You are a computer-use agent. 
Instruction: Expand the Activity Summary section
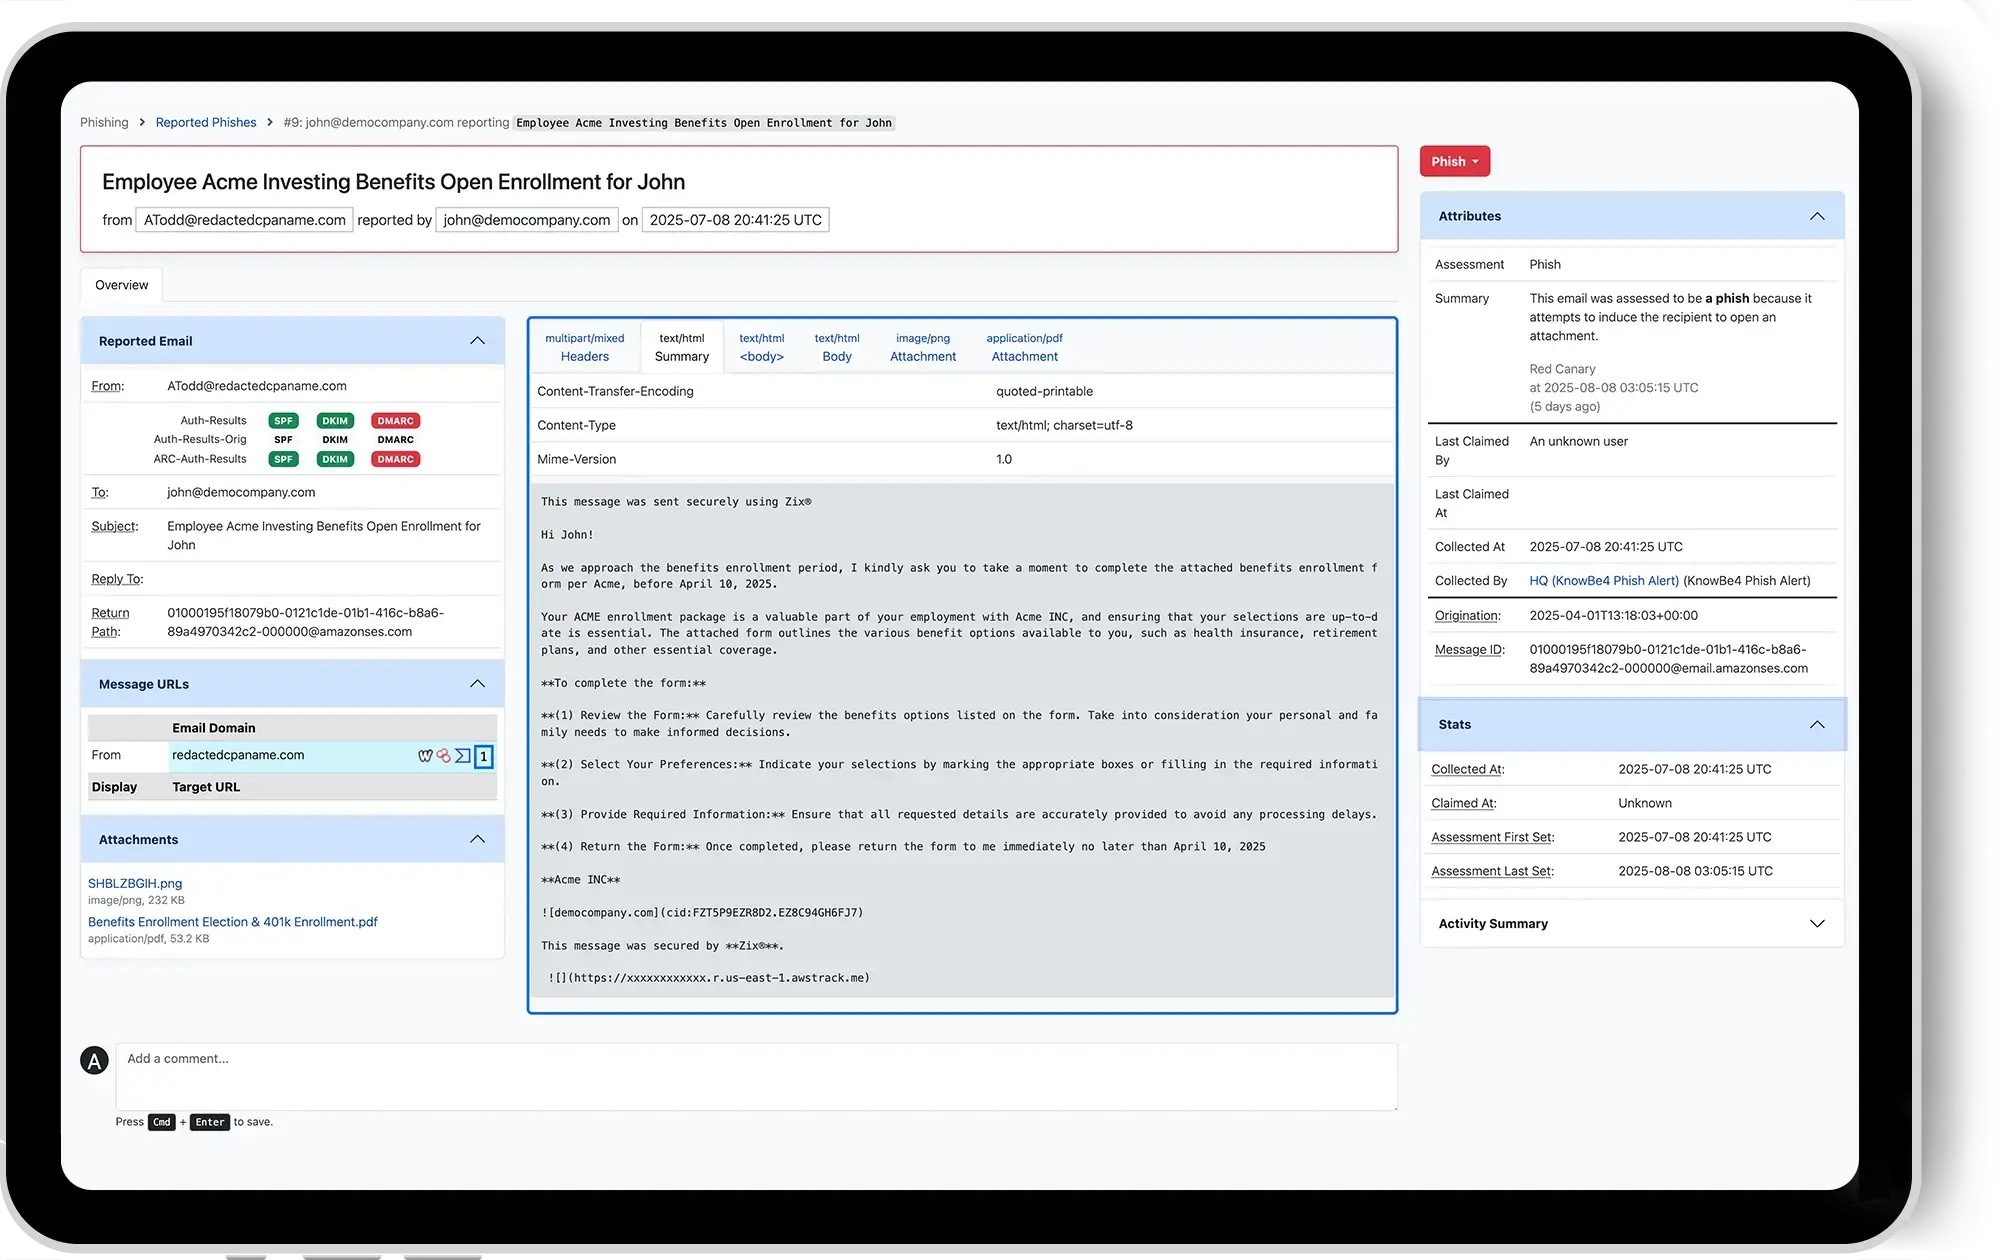coord(1816,923)
